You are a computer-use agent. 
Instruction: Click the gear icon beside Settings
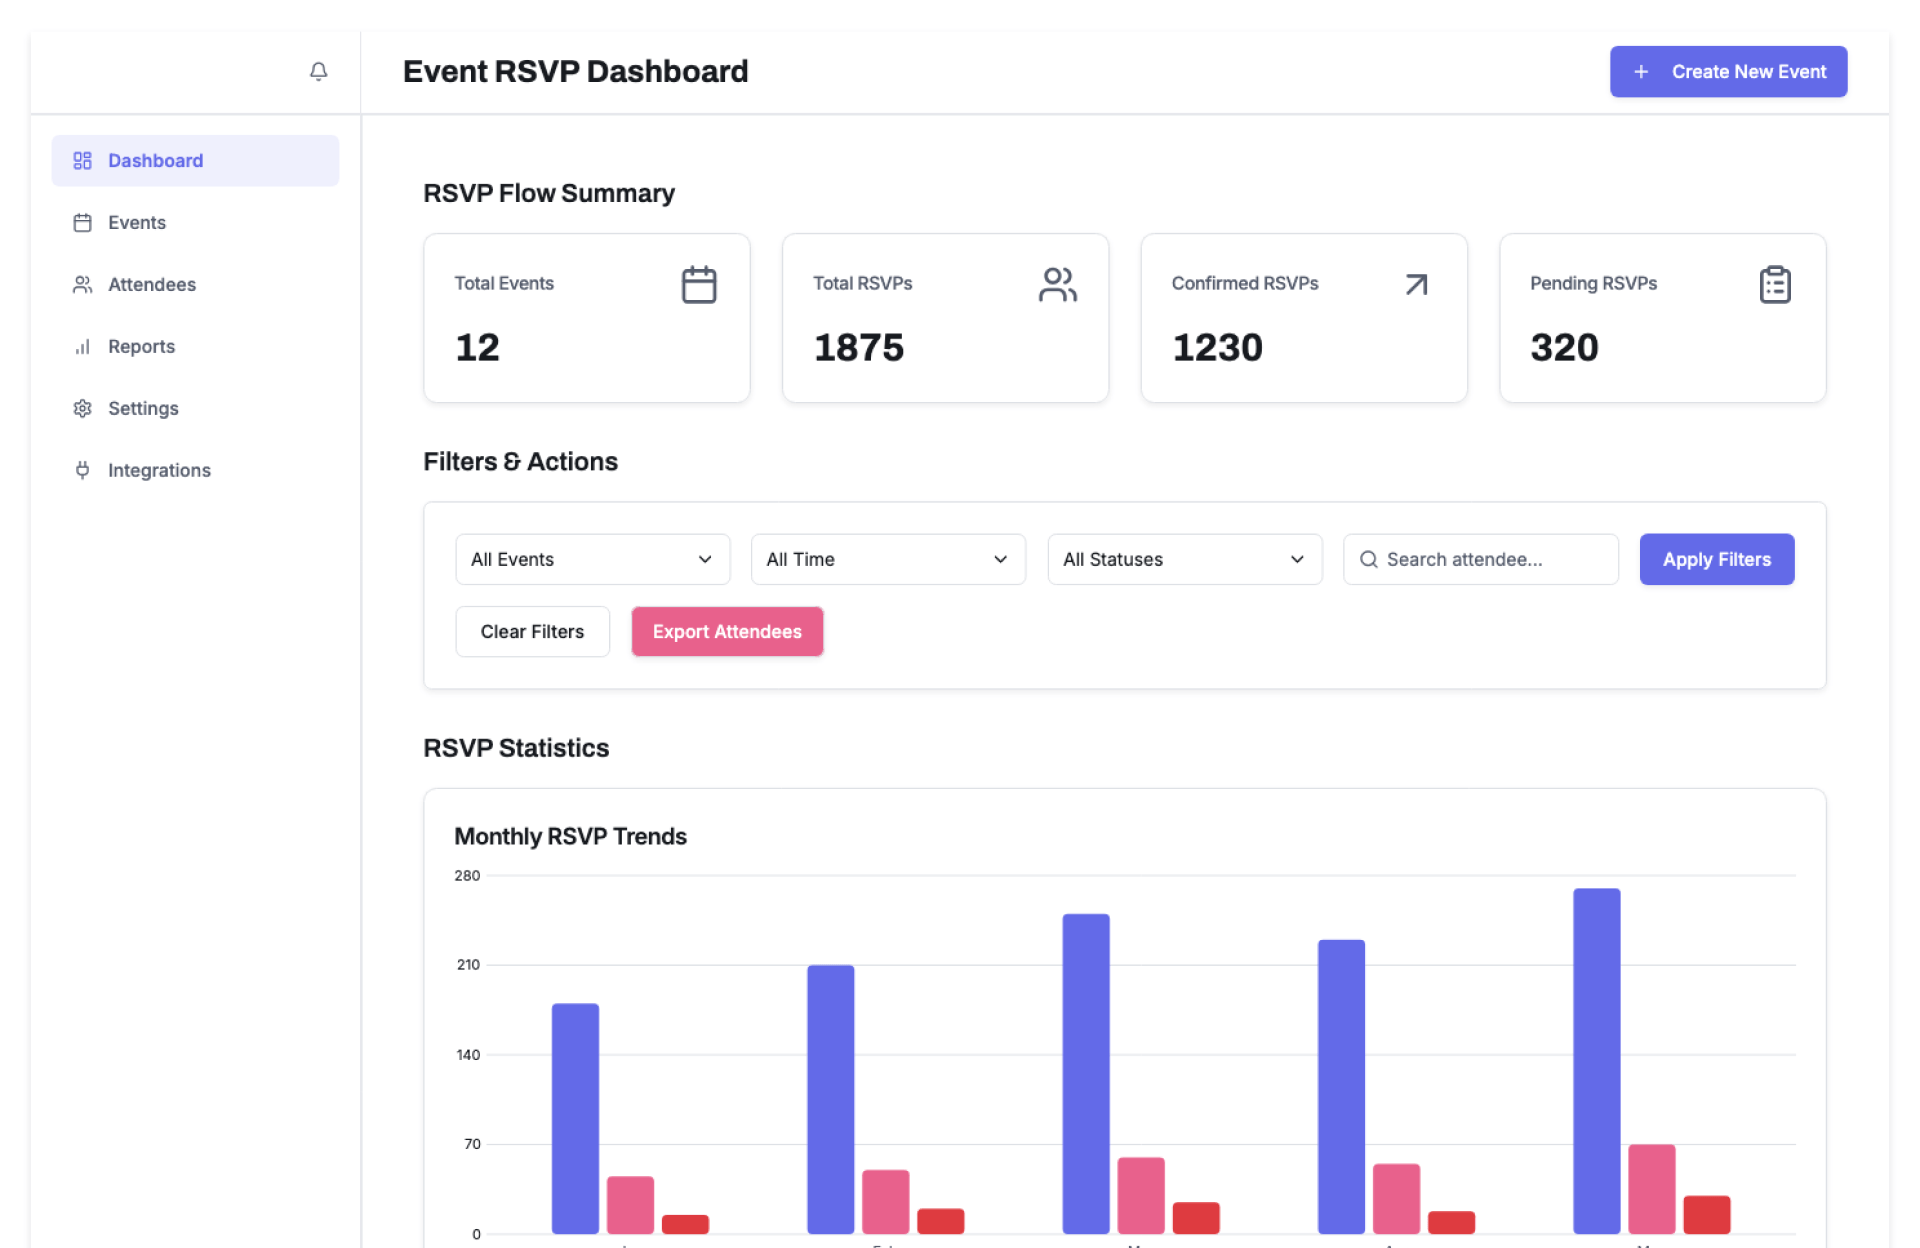coord(82,408)
